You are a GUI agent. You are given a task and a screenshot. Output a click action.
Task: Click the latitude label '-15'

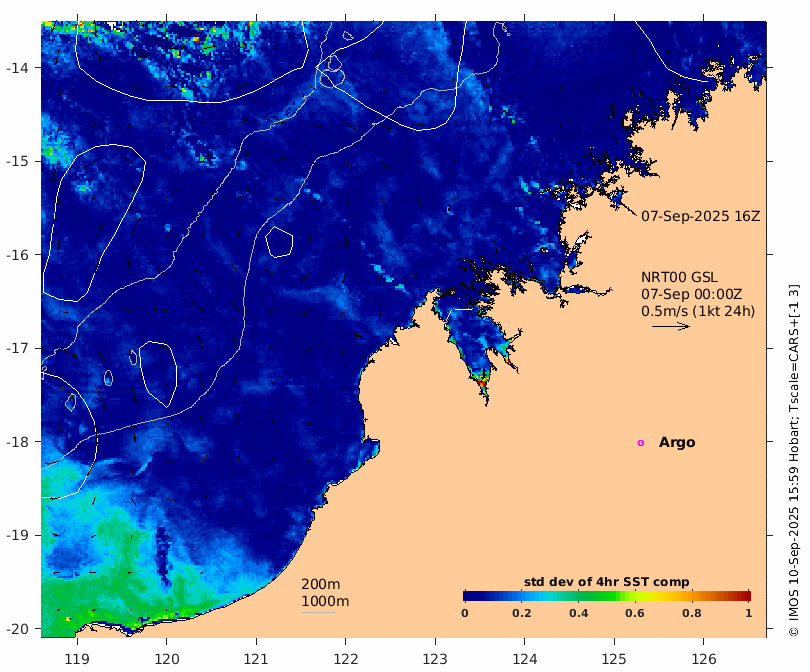pyautogui.click(x=17, y=161)
